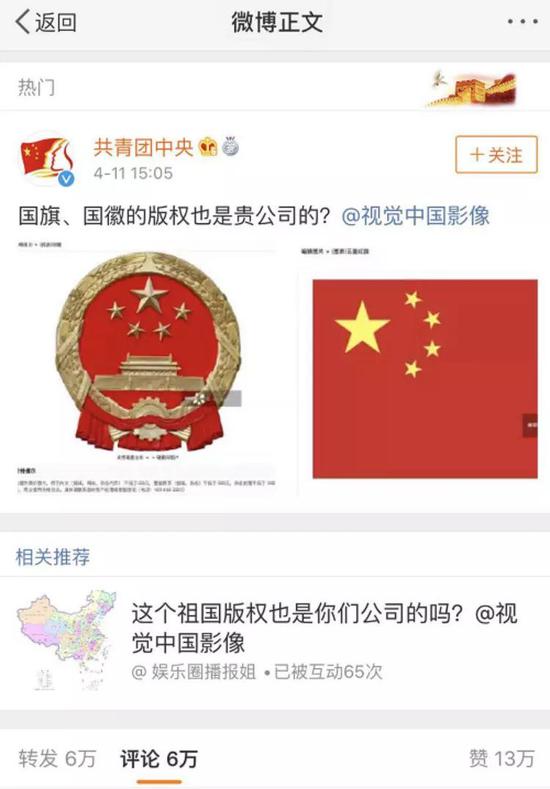The height and width of the screenshot is (789, 550).
Task: Follow the account with +关注 button
Action: click(x=496, y=154)
